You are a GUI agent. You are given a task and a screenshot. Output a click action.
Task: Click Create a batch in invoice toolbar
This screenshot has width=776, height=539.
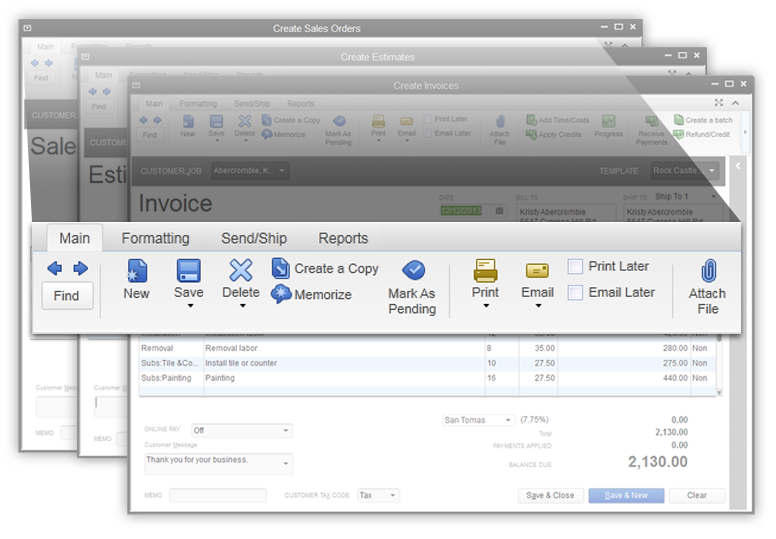pos(703,120)
